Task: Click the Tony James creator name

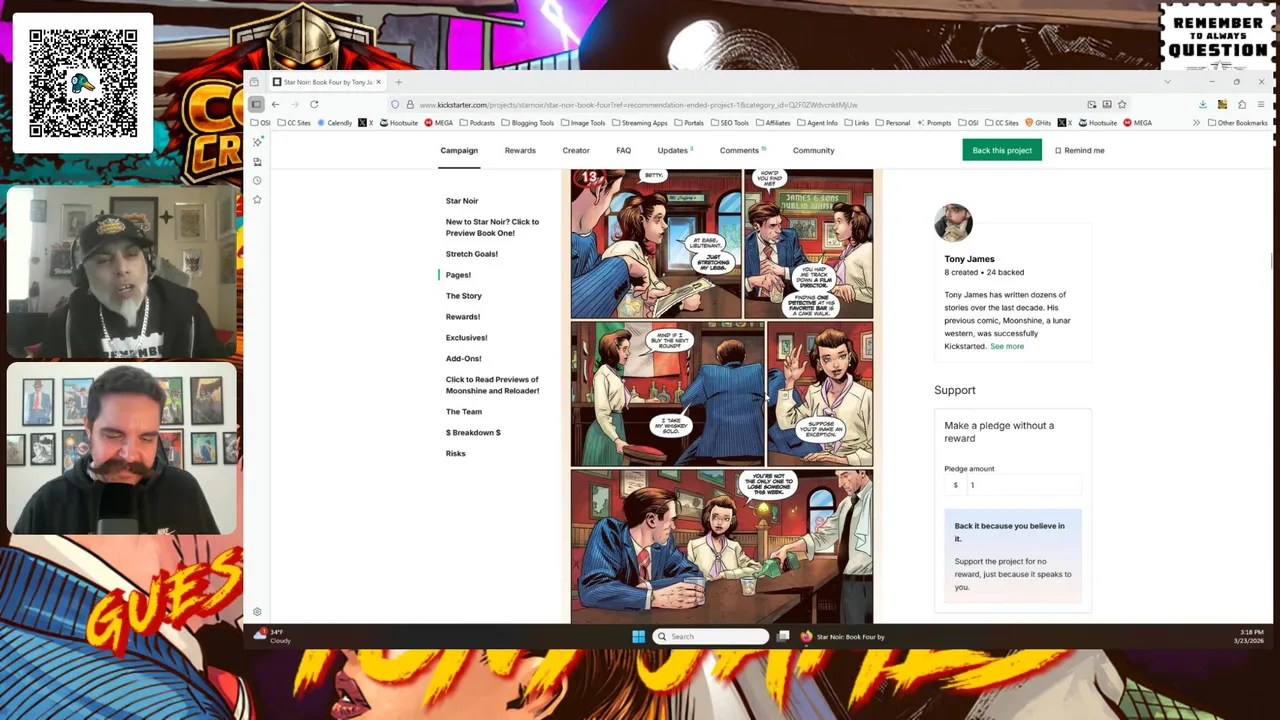Action: 969,259
